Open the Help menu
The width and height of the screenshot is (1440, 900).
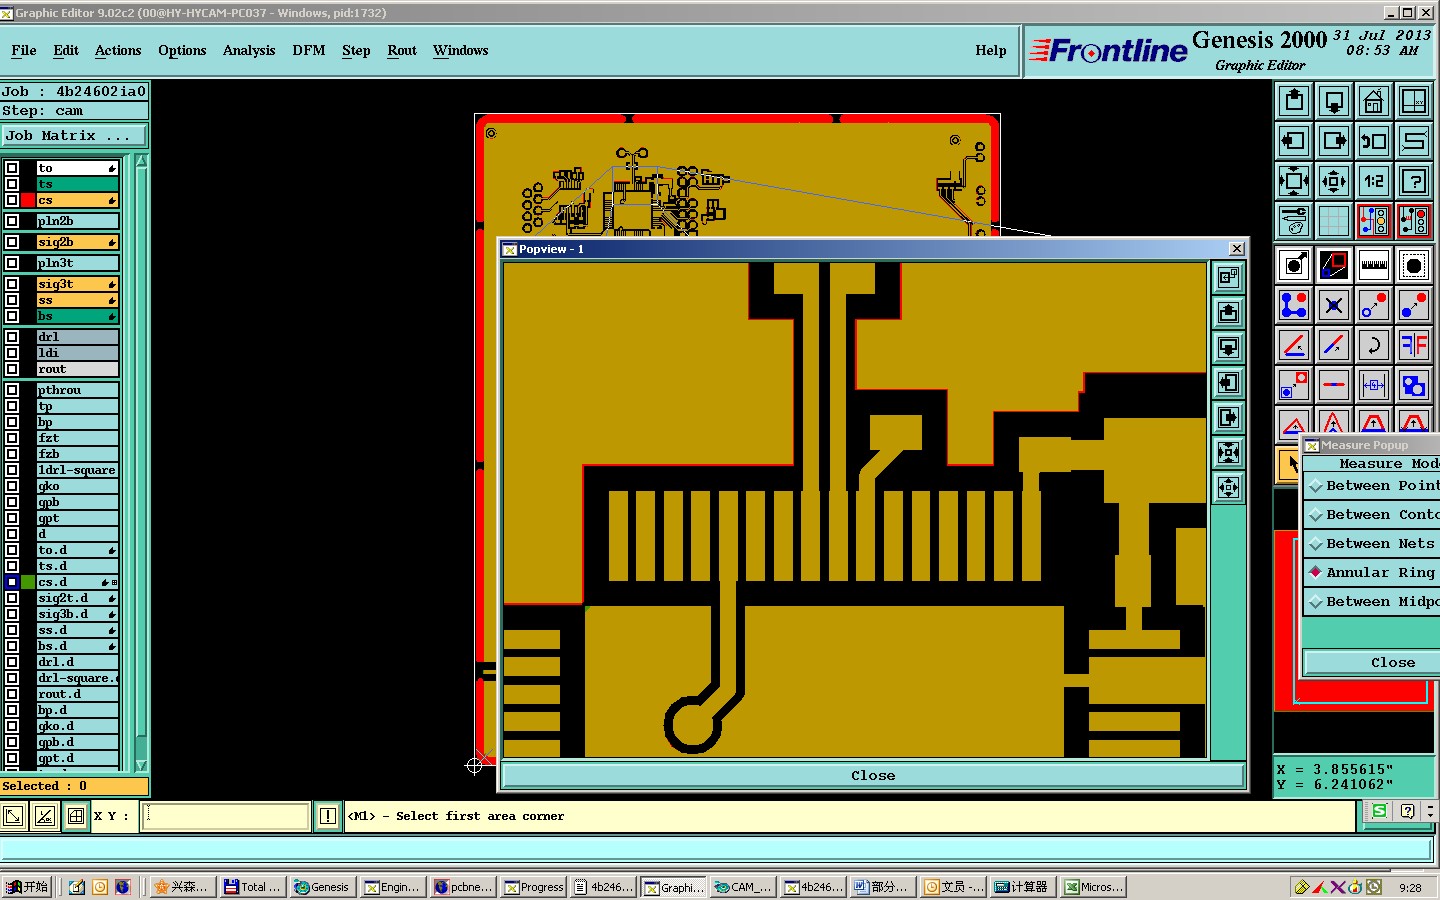point(991,50)
